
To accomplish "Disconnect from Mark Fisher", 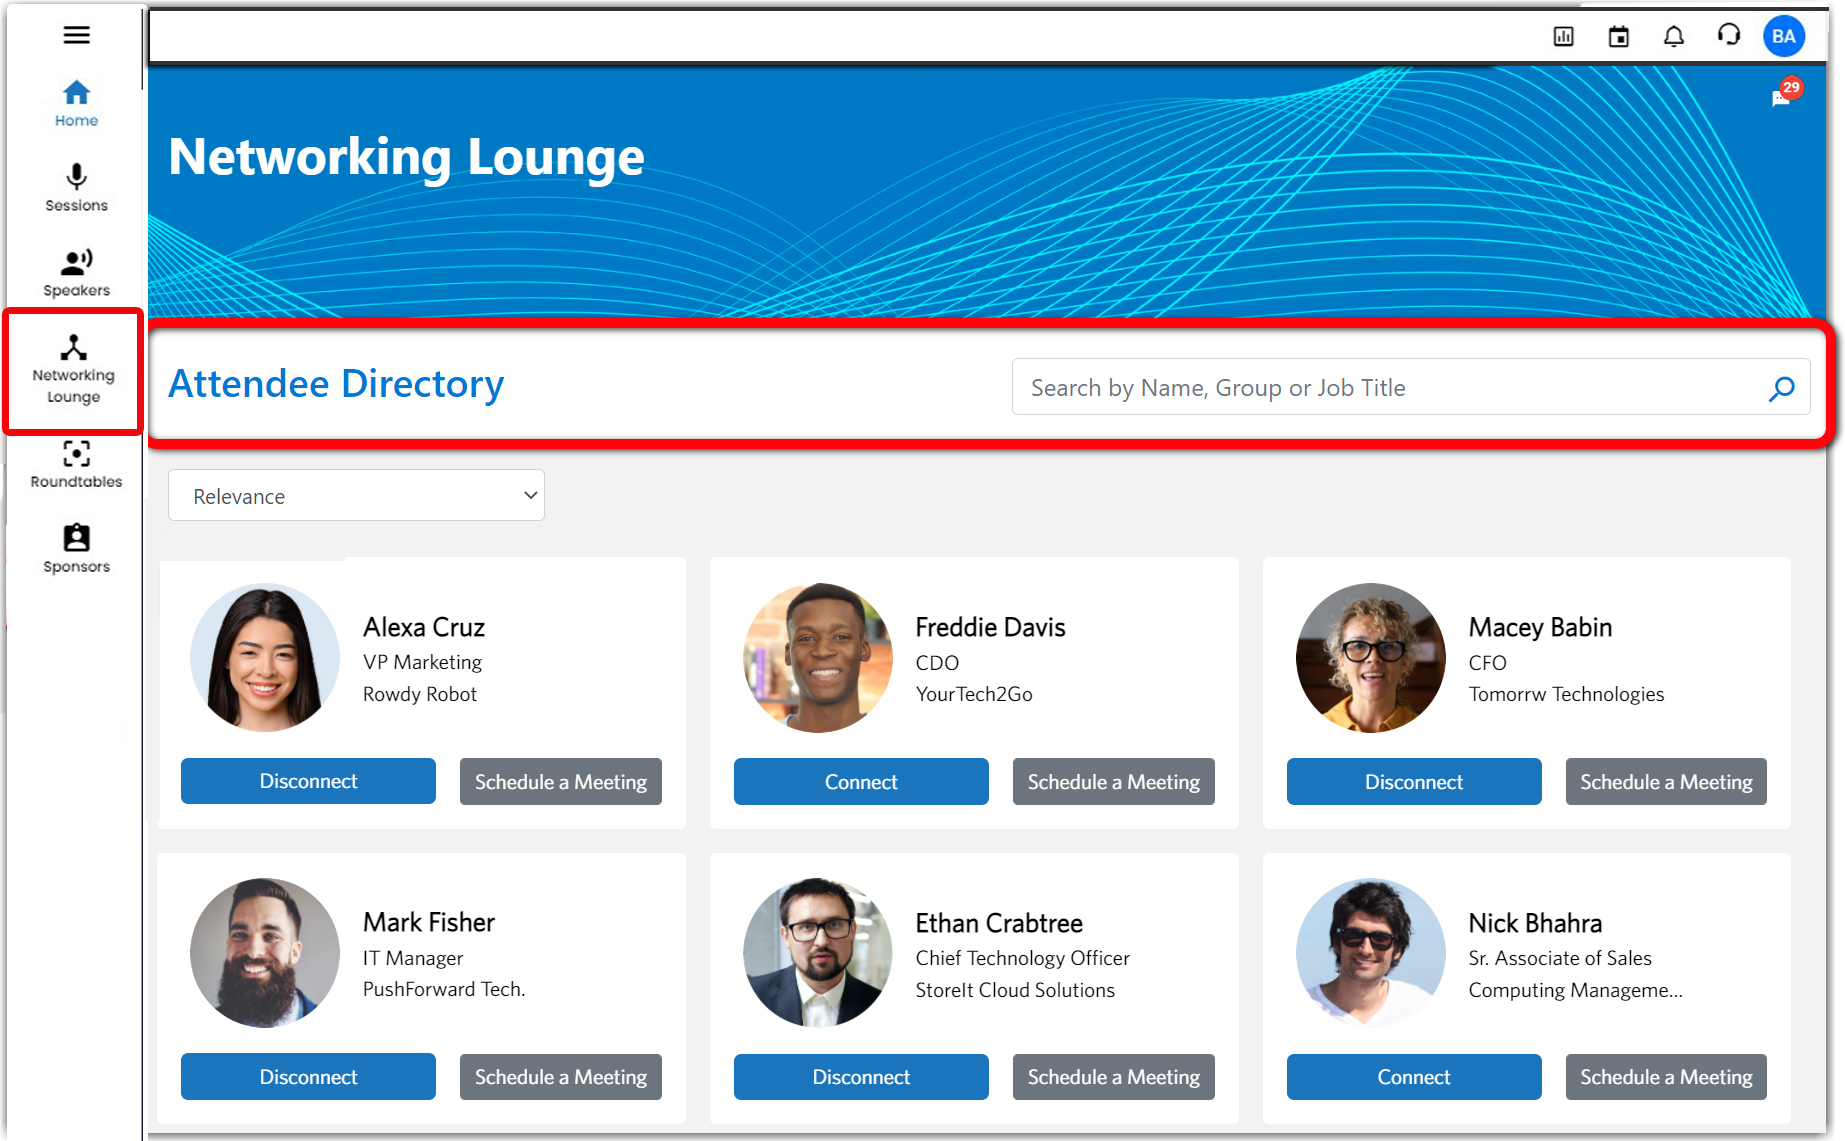I will click(x=308, y=1077).
